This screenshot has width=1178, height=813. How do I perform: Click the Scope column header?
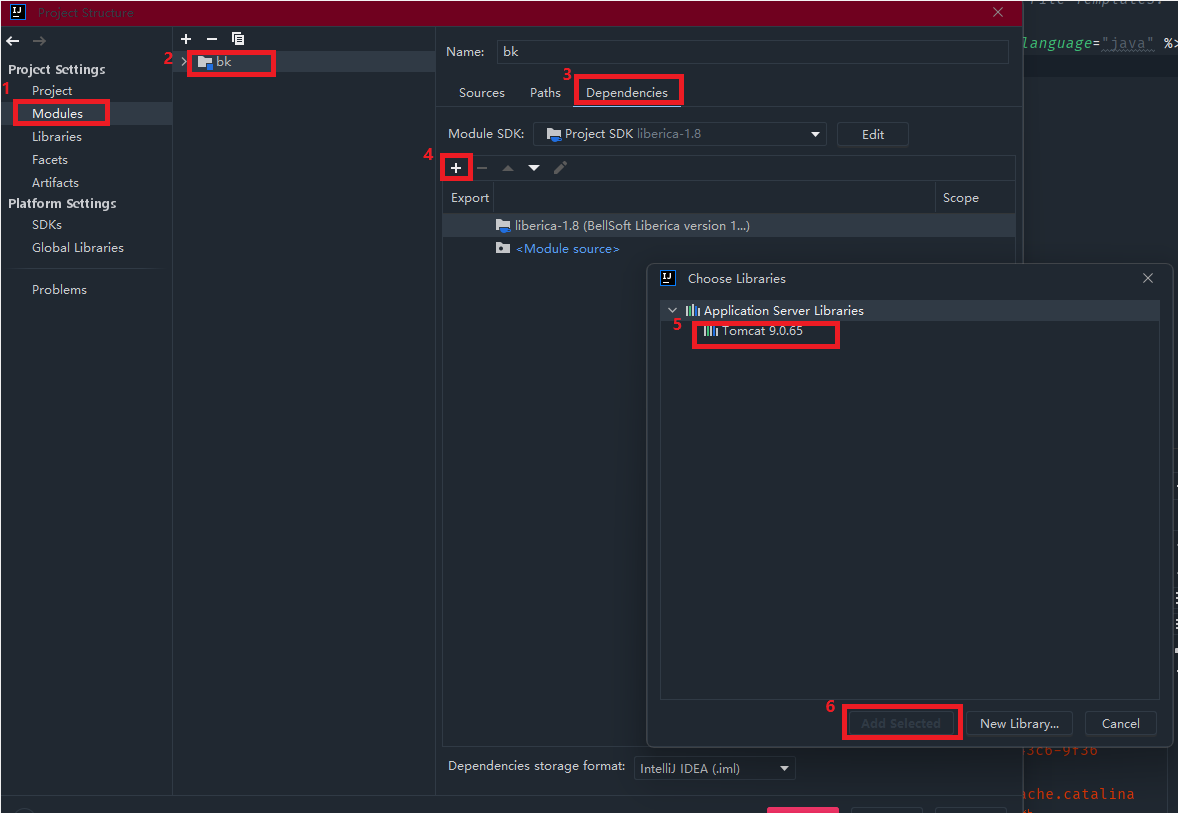tap(961, 198)
